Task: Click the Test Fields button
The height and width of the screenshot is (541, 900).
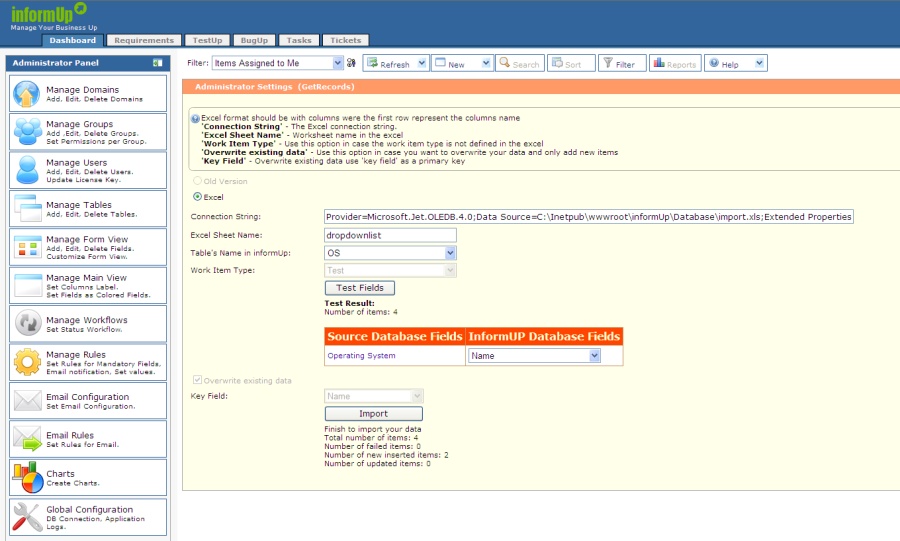Action: (360, 288)
